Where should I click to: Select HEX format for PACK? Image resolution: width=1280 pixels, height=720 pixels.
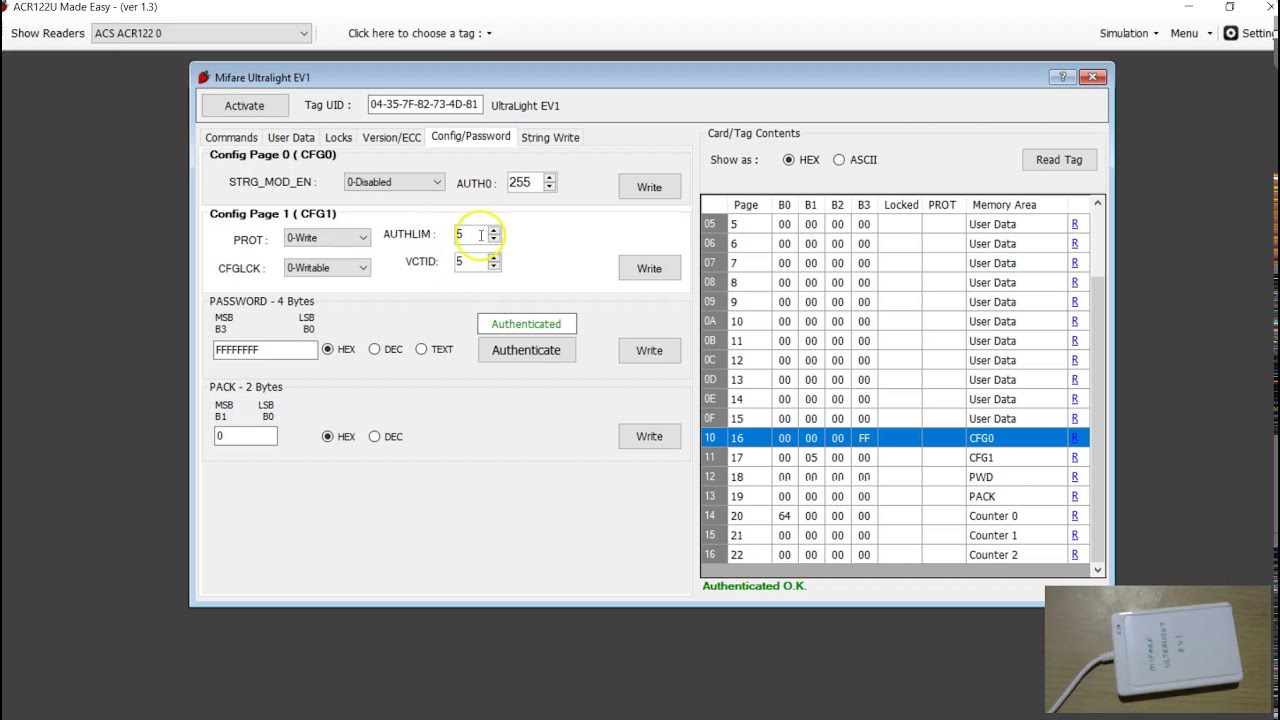[x=327, y=436]
